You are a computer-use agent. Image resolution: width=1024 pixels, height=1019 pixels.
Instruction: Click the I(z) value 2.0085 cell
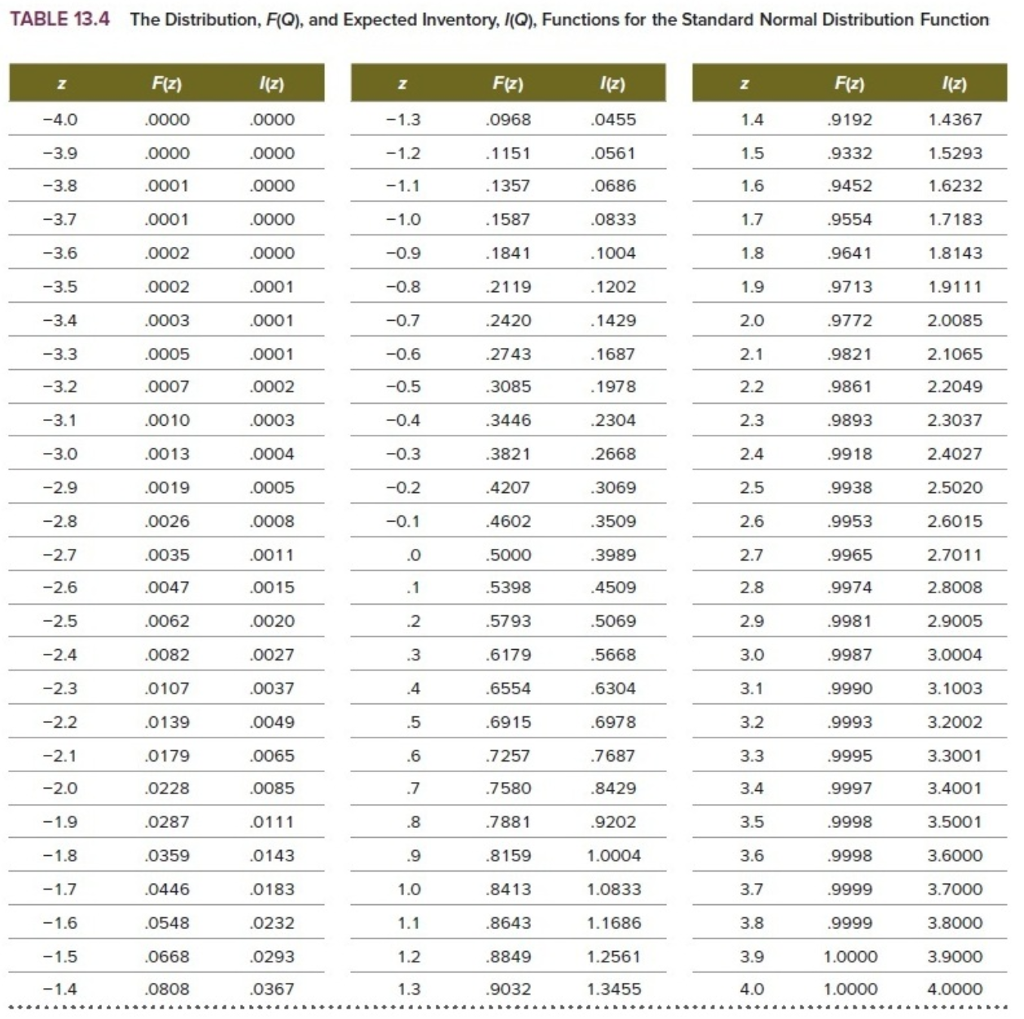955,320
